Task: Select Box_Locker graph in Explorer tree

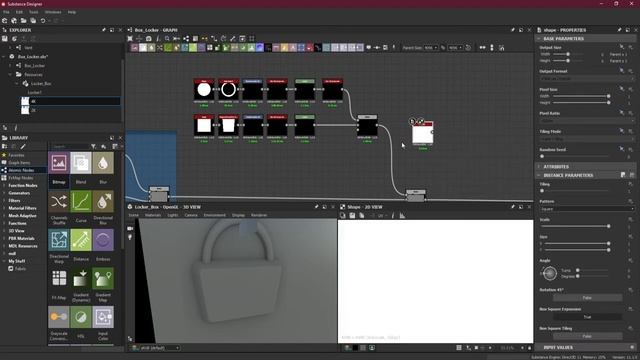Action: pos(34,65)
